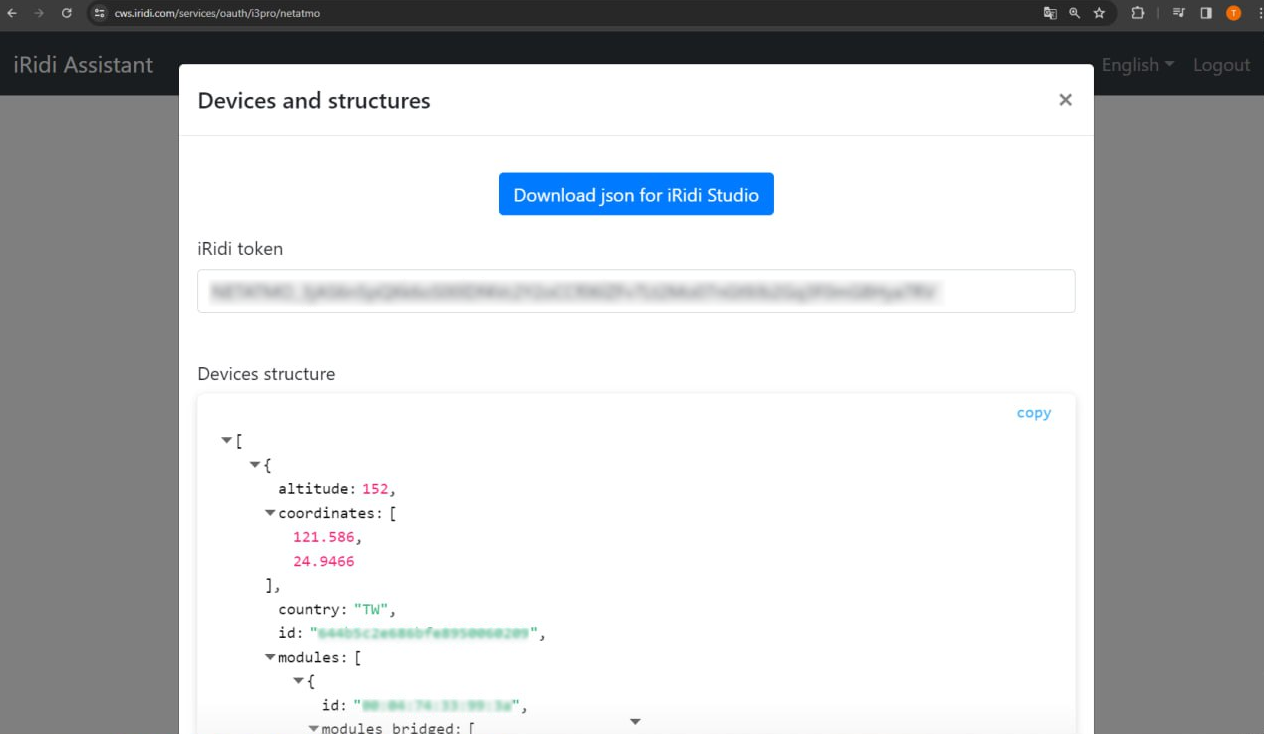Bookmark this page with the star icon

tap(1100, 13)
